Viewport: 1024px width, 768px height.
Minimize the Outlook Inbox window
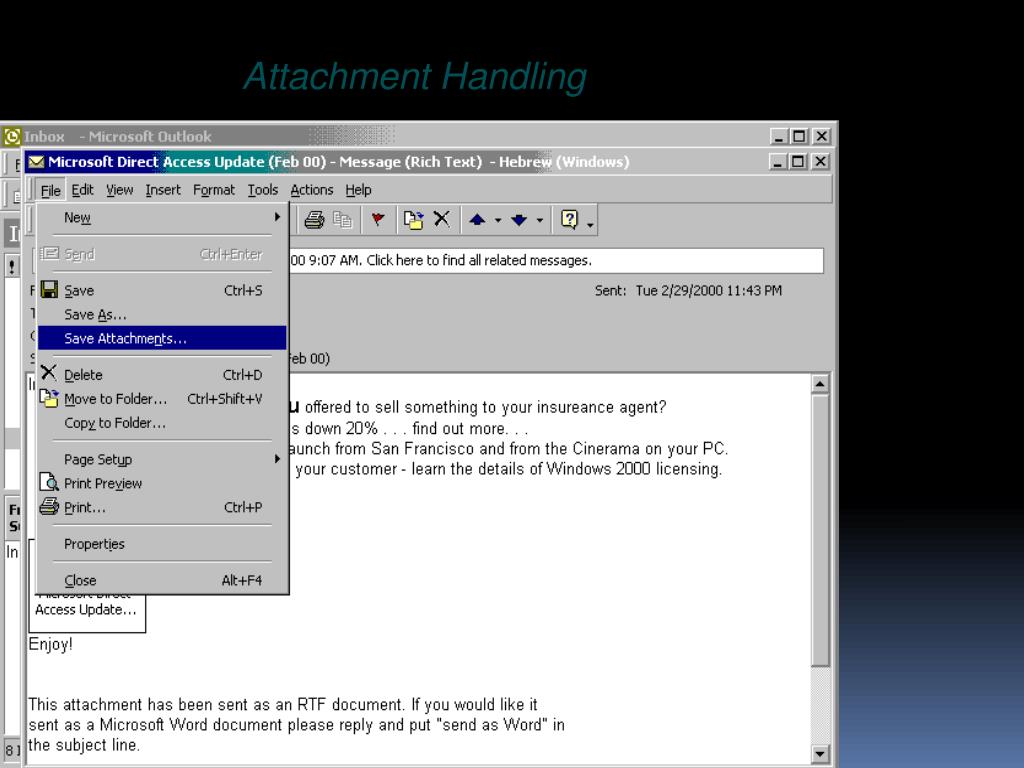[x=778, y=136]
